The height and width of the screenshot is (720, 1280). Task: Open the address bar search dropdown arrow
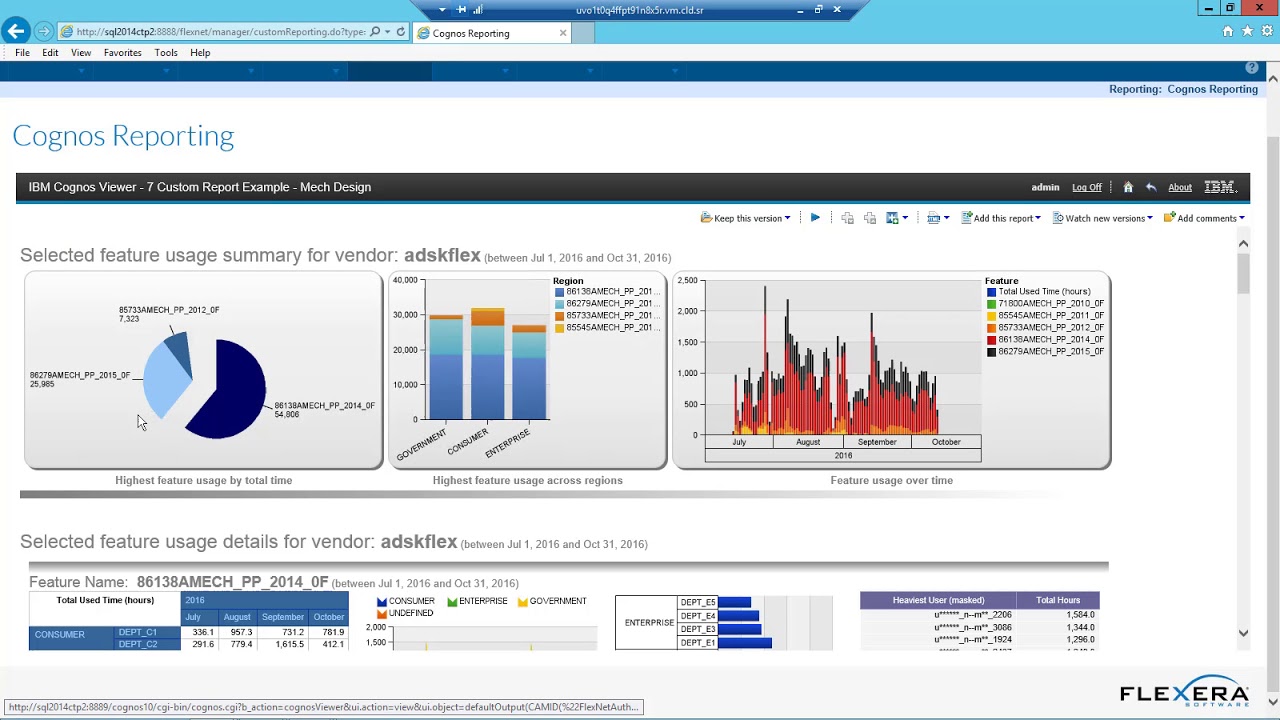[388, 32]
